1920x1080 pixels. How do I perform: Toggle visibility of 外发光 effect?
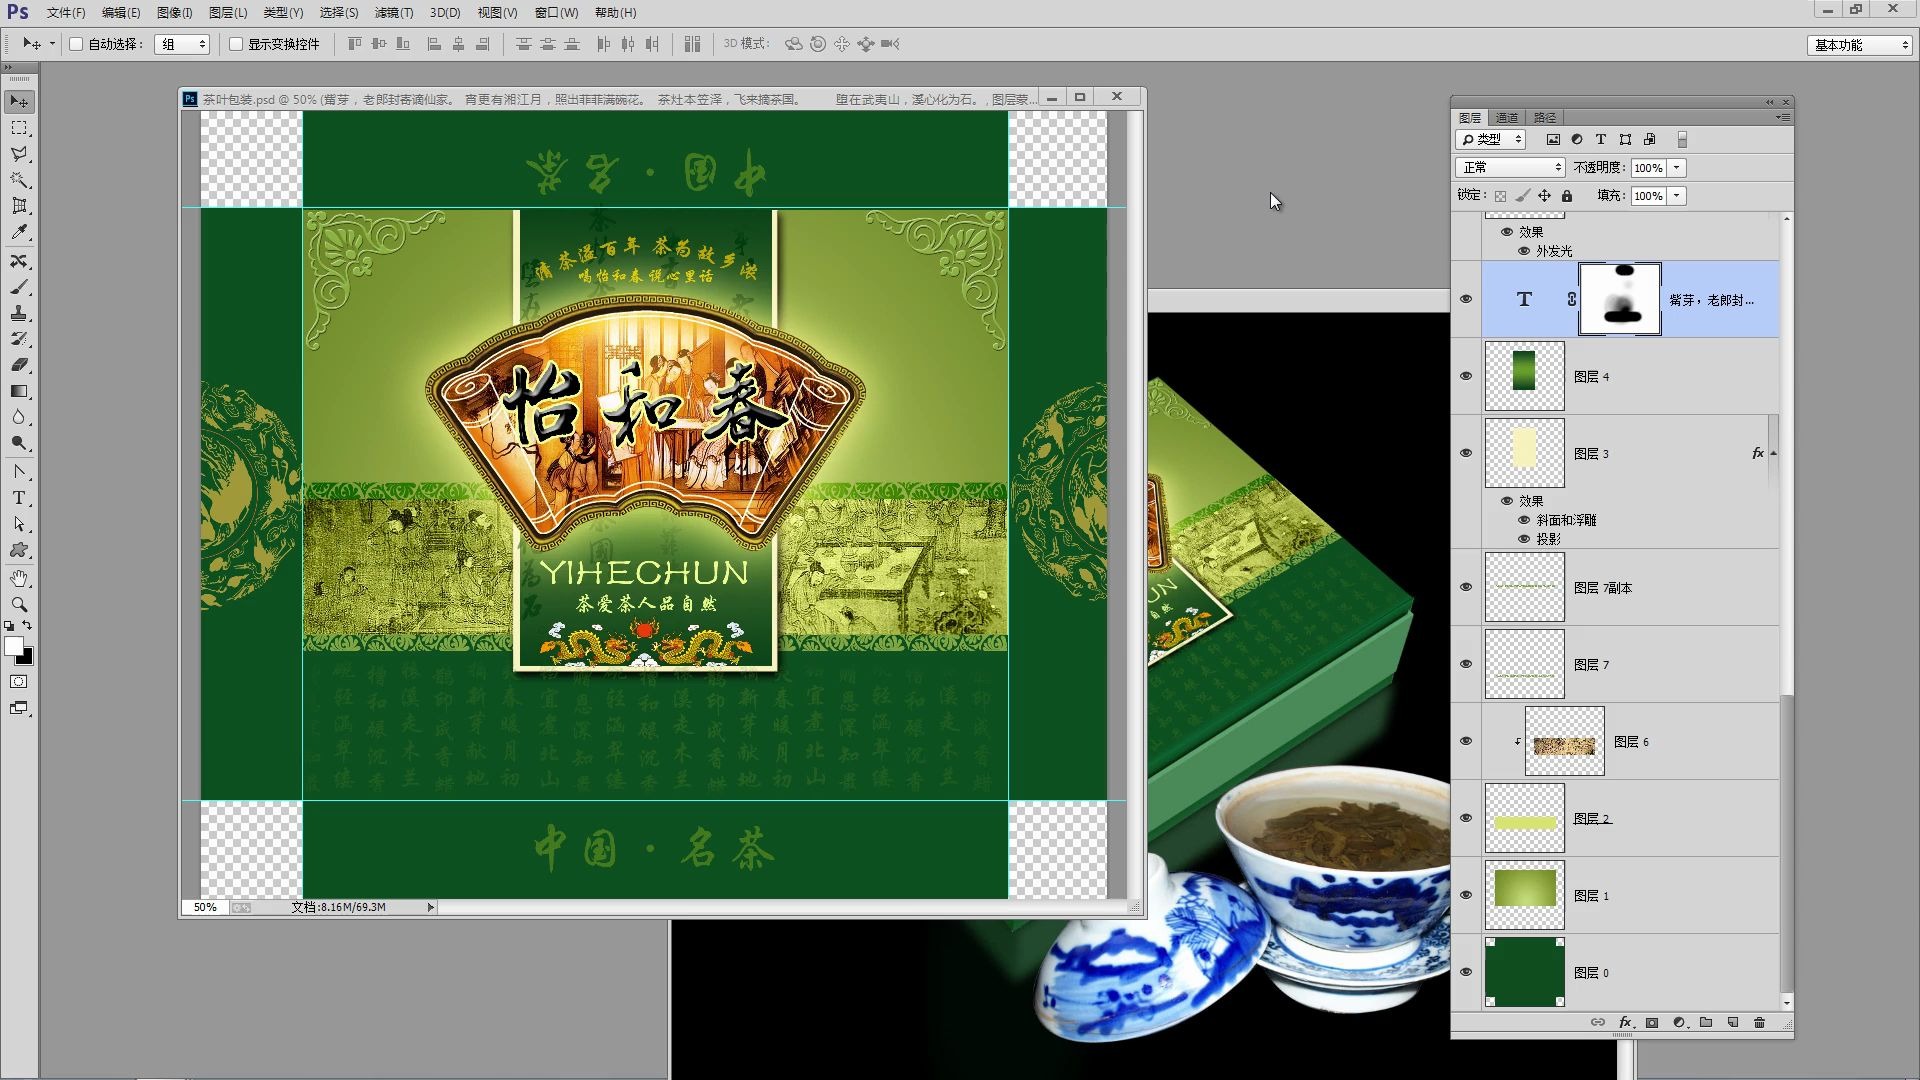point(1524,251)
